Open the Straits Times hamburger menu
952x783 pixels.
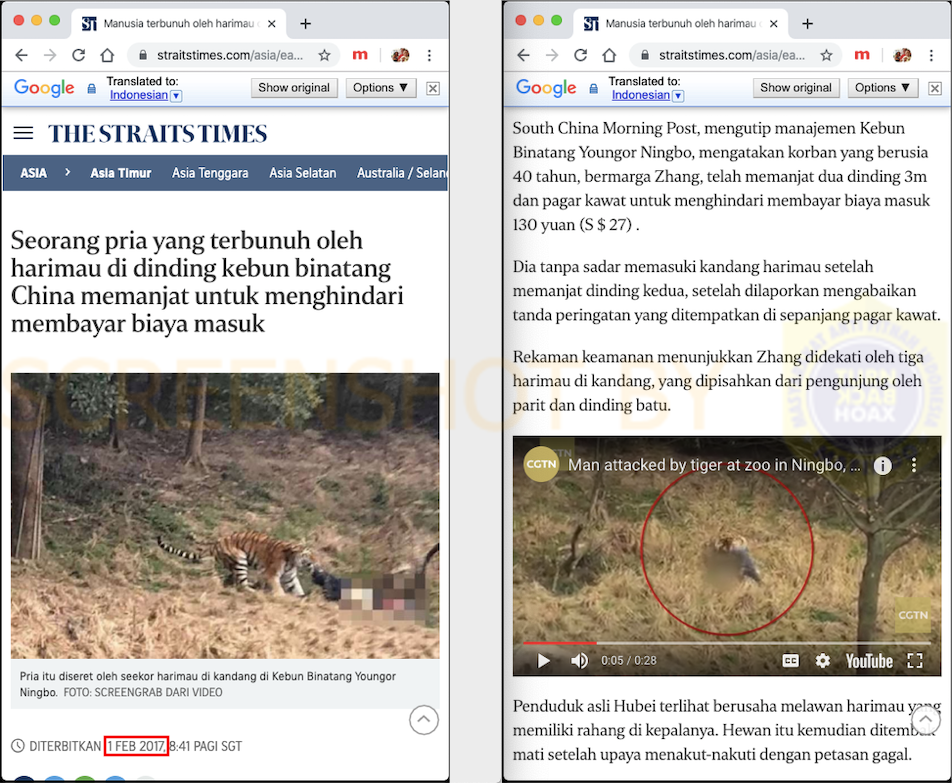(x=23, y=133)
